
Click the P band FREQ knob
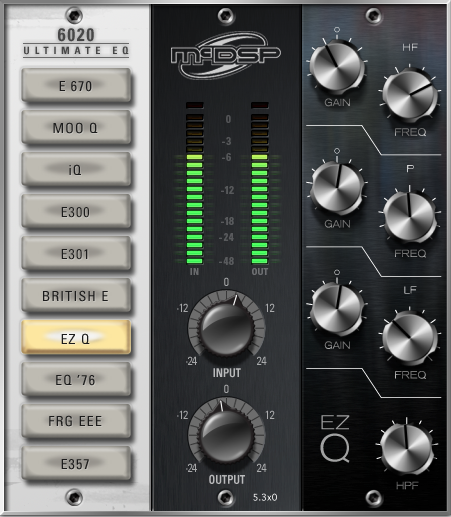(410, 217)
